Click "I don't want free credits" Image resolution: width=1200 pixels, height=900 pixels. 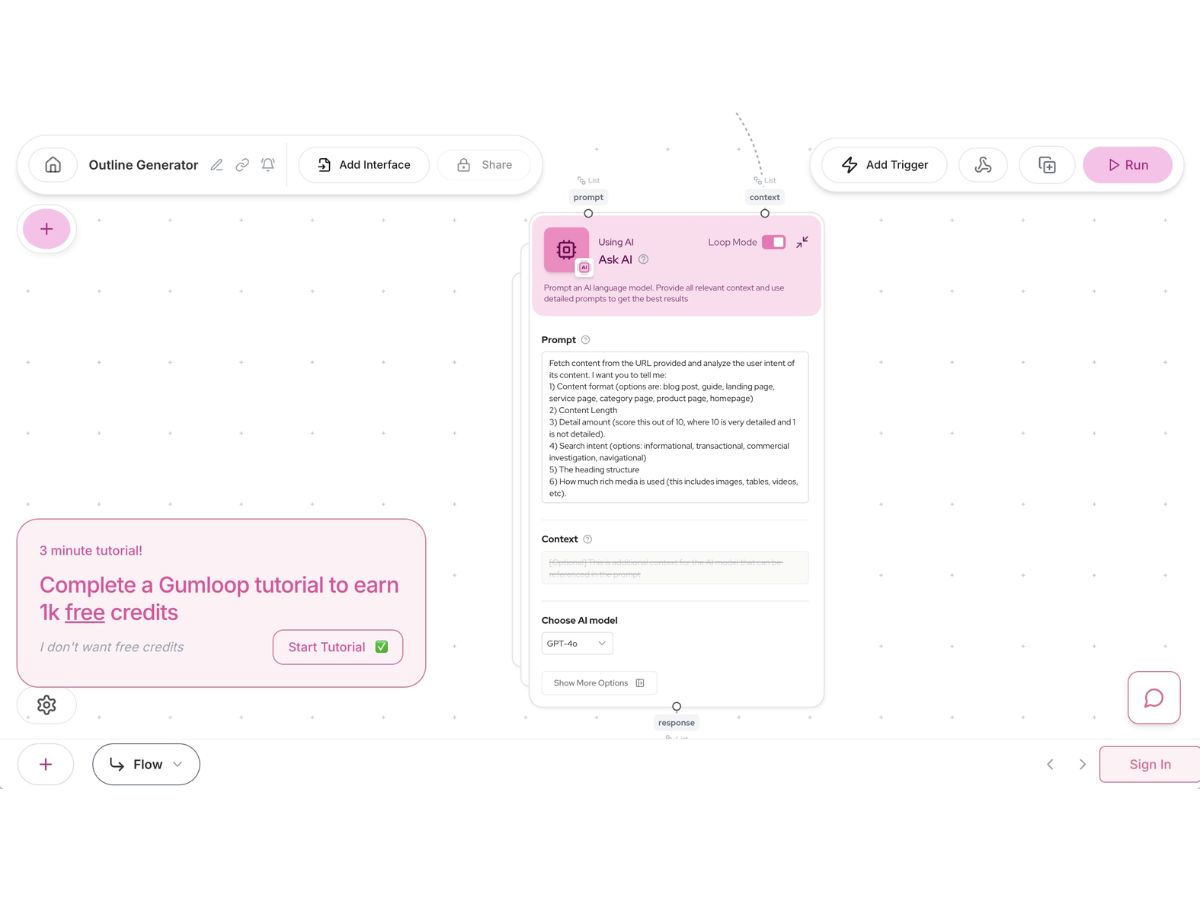point(112,647)
